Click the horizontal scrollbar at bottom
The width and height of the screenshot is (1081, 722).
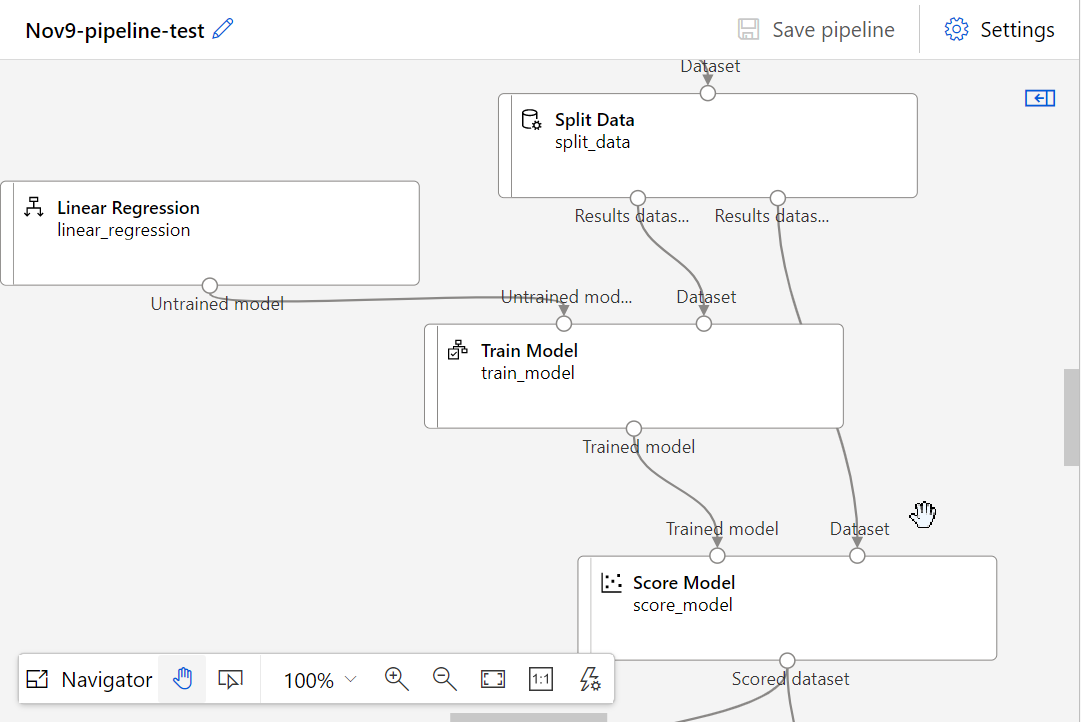pos(528,717)
